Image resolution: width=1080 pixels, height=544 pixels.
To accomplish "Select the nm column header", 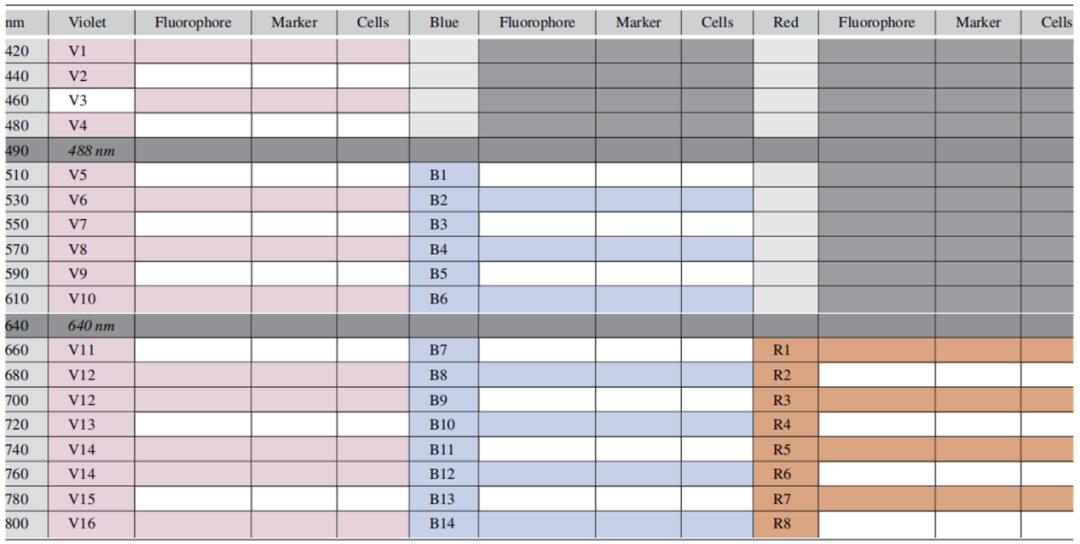I will [16, 22].
